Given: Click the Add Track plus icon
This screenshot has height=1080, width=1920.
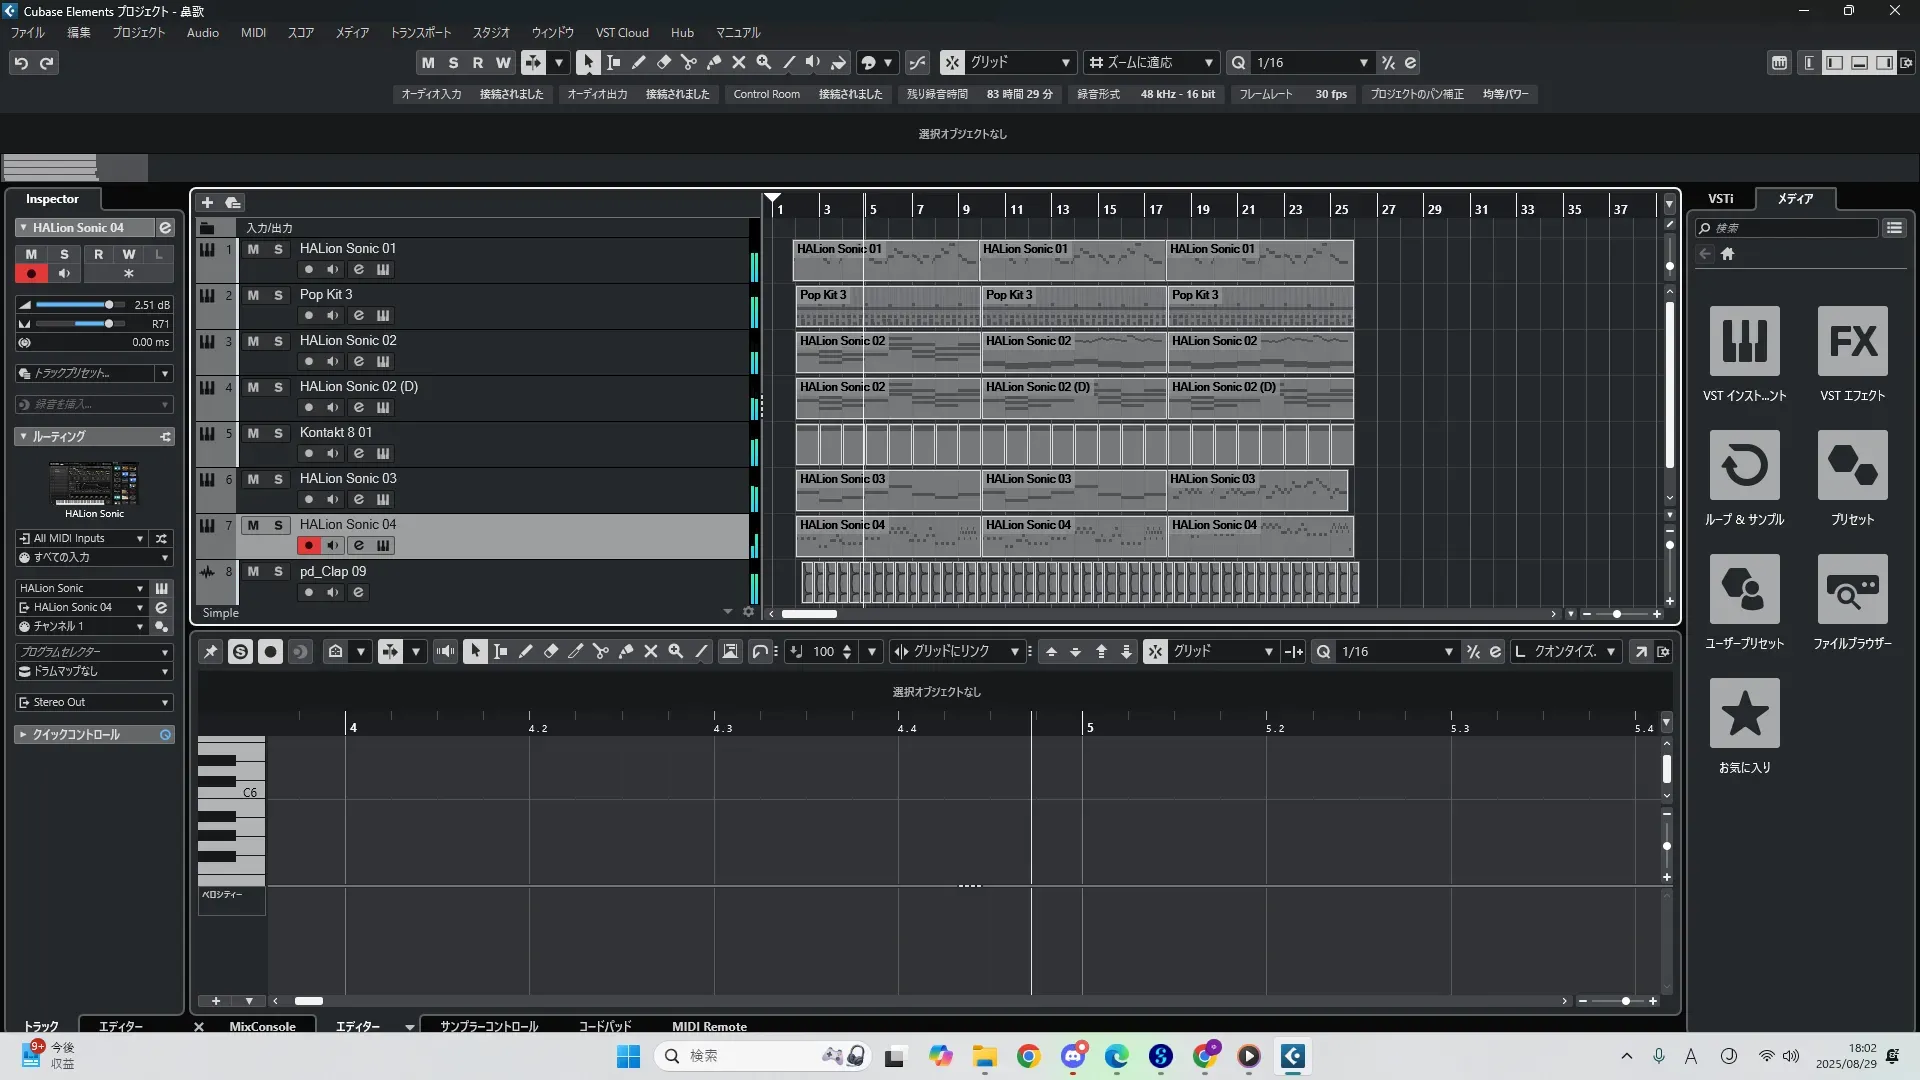Looking at the screenshot, I should (207, 202).
